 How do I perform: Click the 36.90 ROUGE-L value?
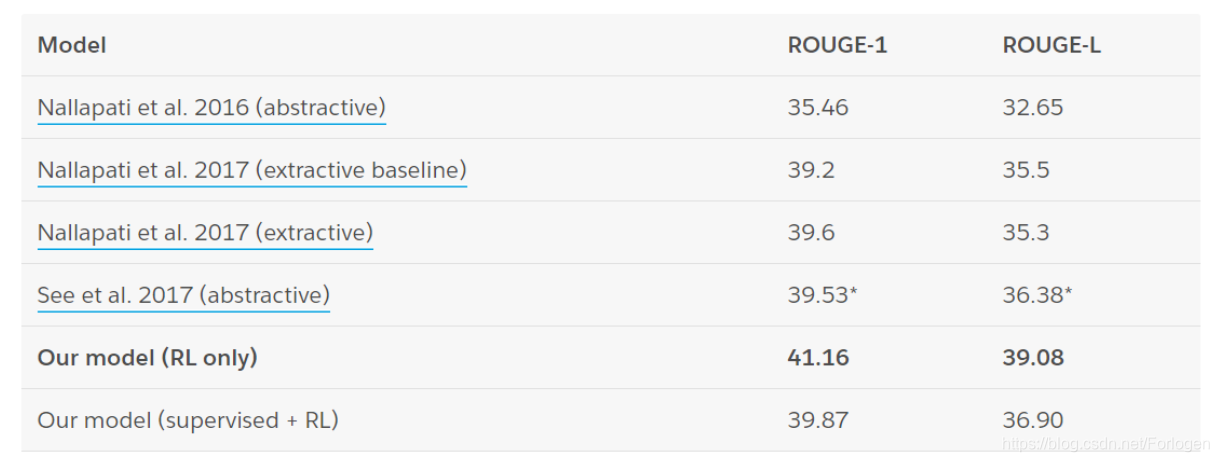pyautogui.click(x=1033, y=420)
